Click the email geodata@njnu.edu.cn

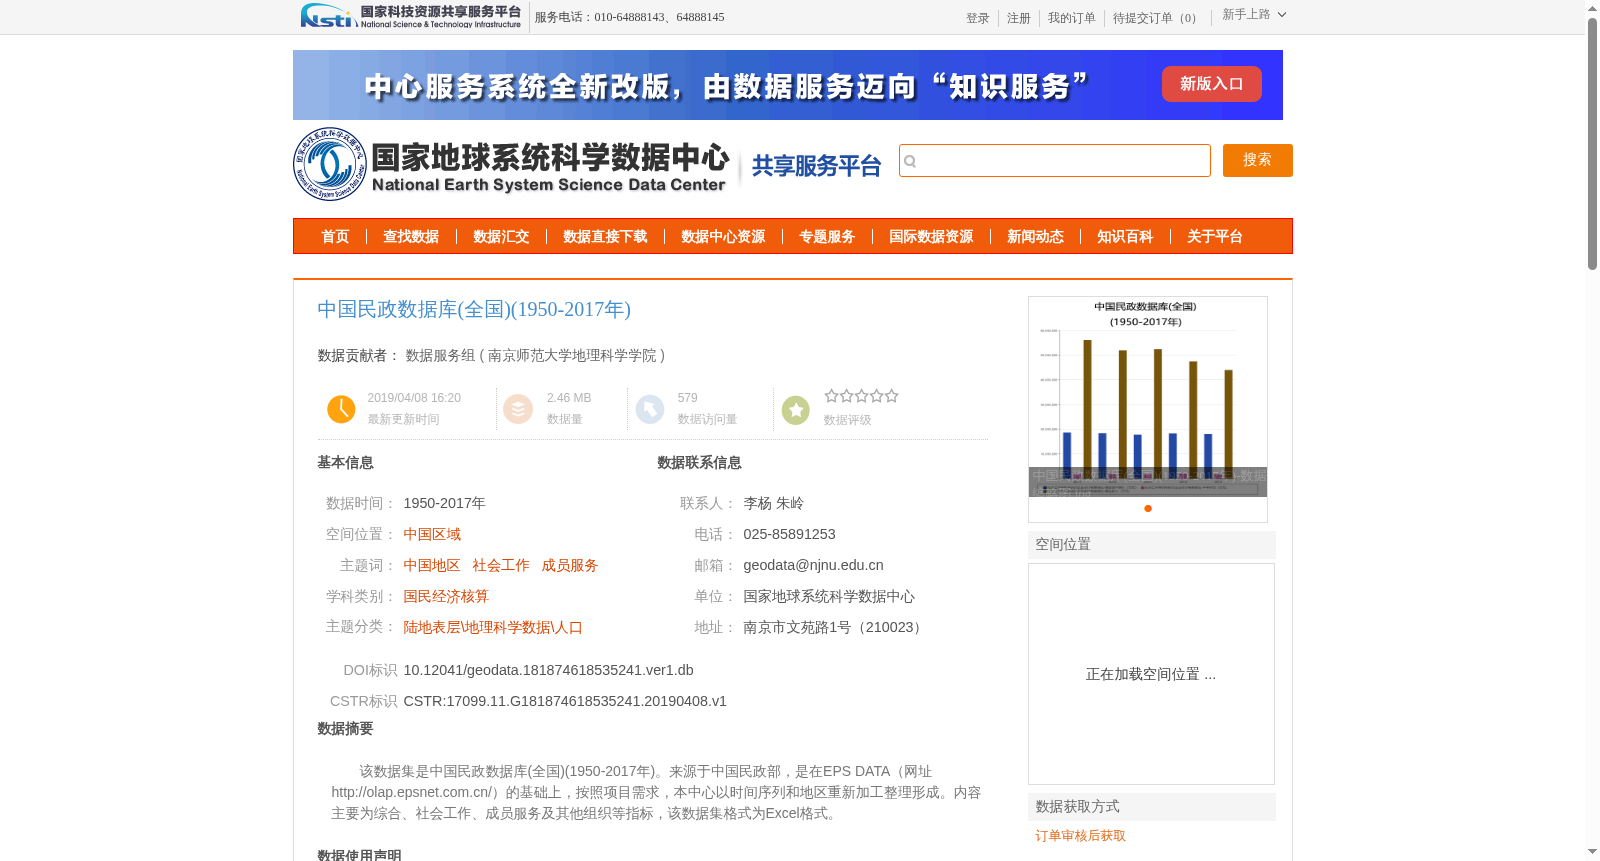pyautogui.click(x=813, y=566)
